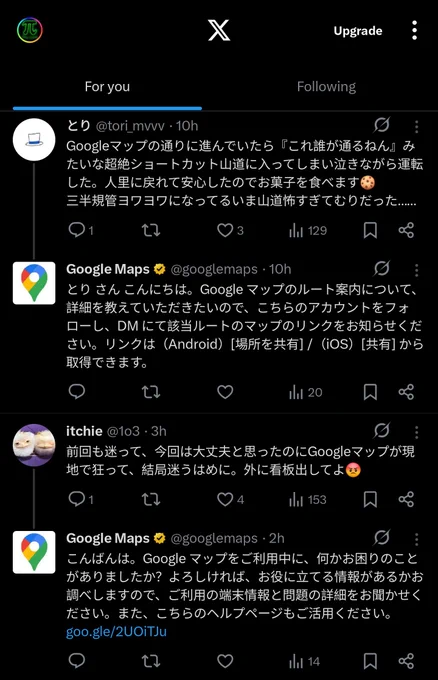The height and width of the screenshot is (680, 438).
Task: Repost the tori_mvvv tweet
Action: (x=151, y=230)
